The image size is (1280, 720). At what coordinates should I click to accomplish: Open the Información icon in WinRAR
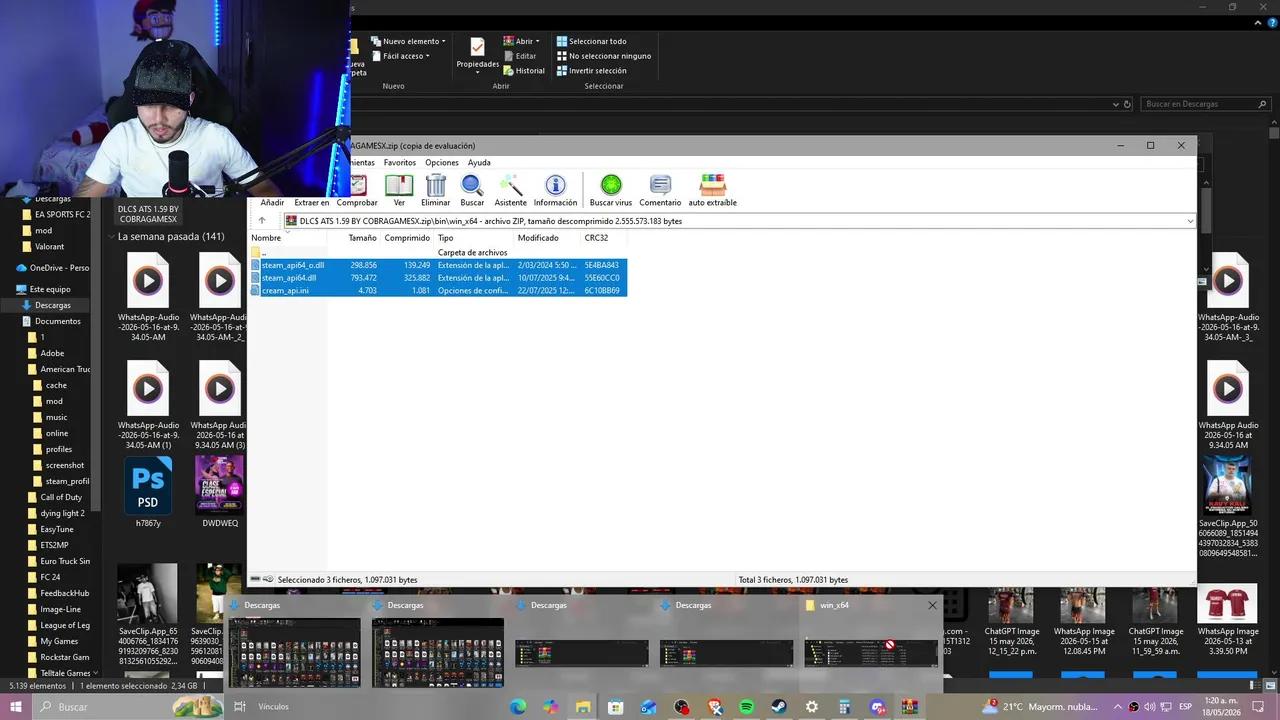pos(555,185)
